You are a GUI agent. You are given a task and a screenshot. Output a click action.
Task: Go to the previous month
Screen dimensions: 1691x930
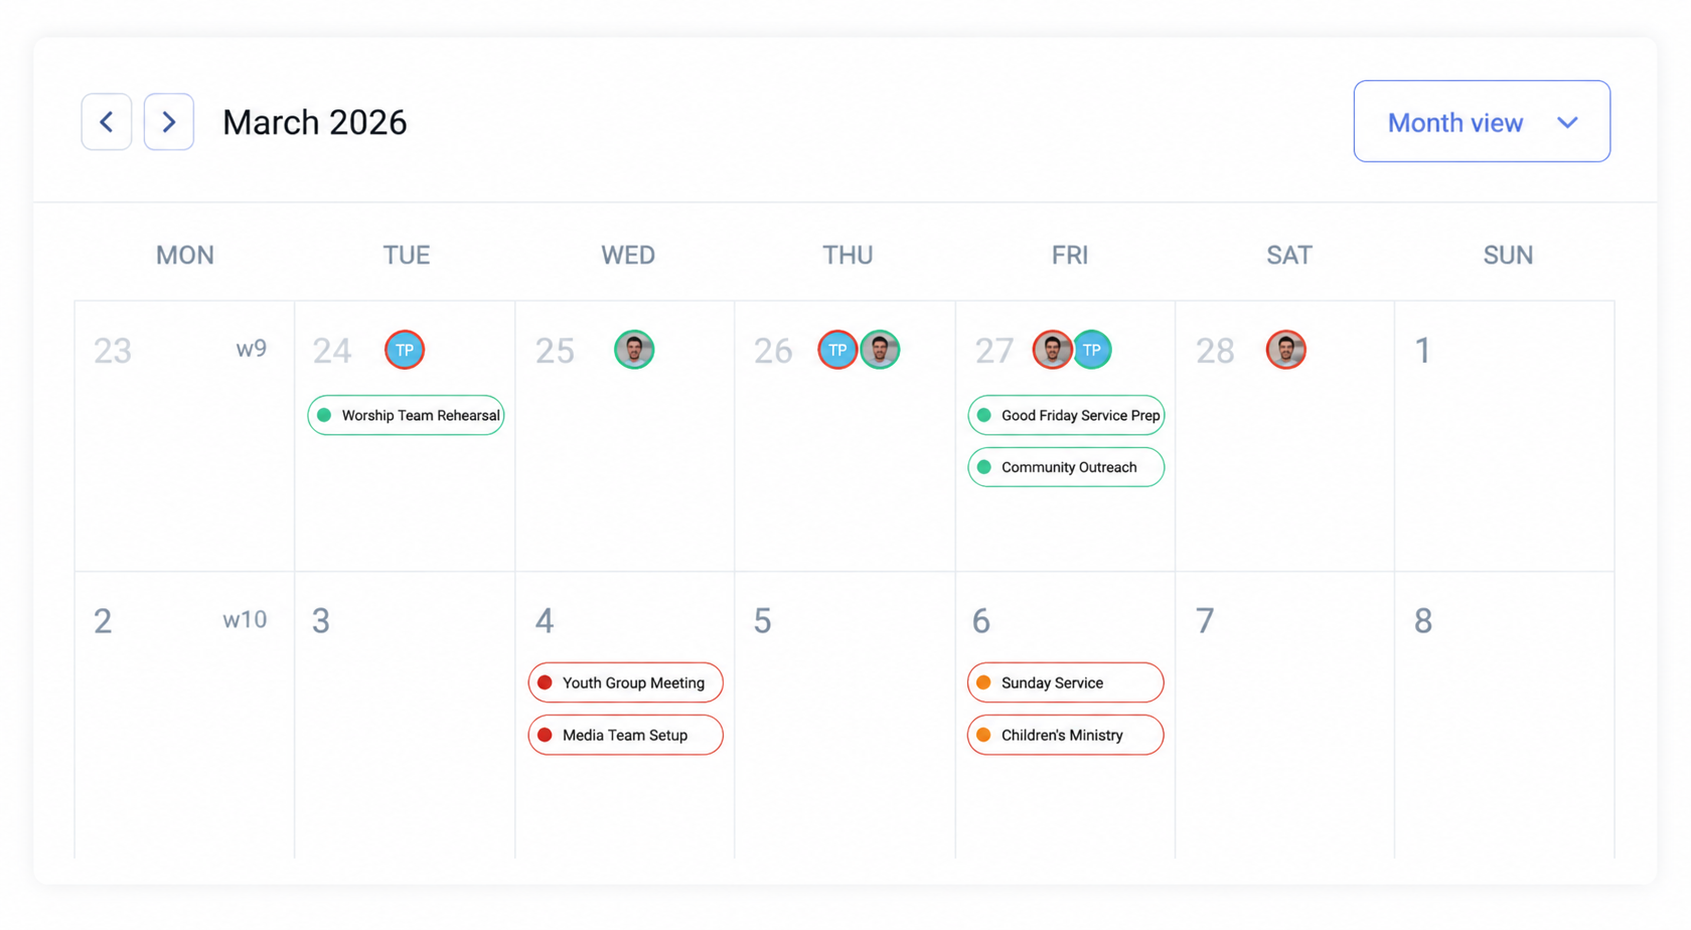click(x=106, y=121)
